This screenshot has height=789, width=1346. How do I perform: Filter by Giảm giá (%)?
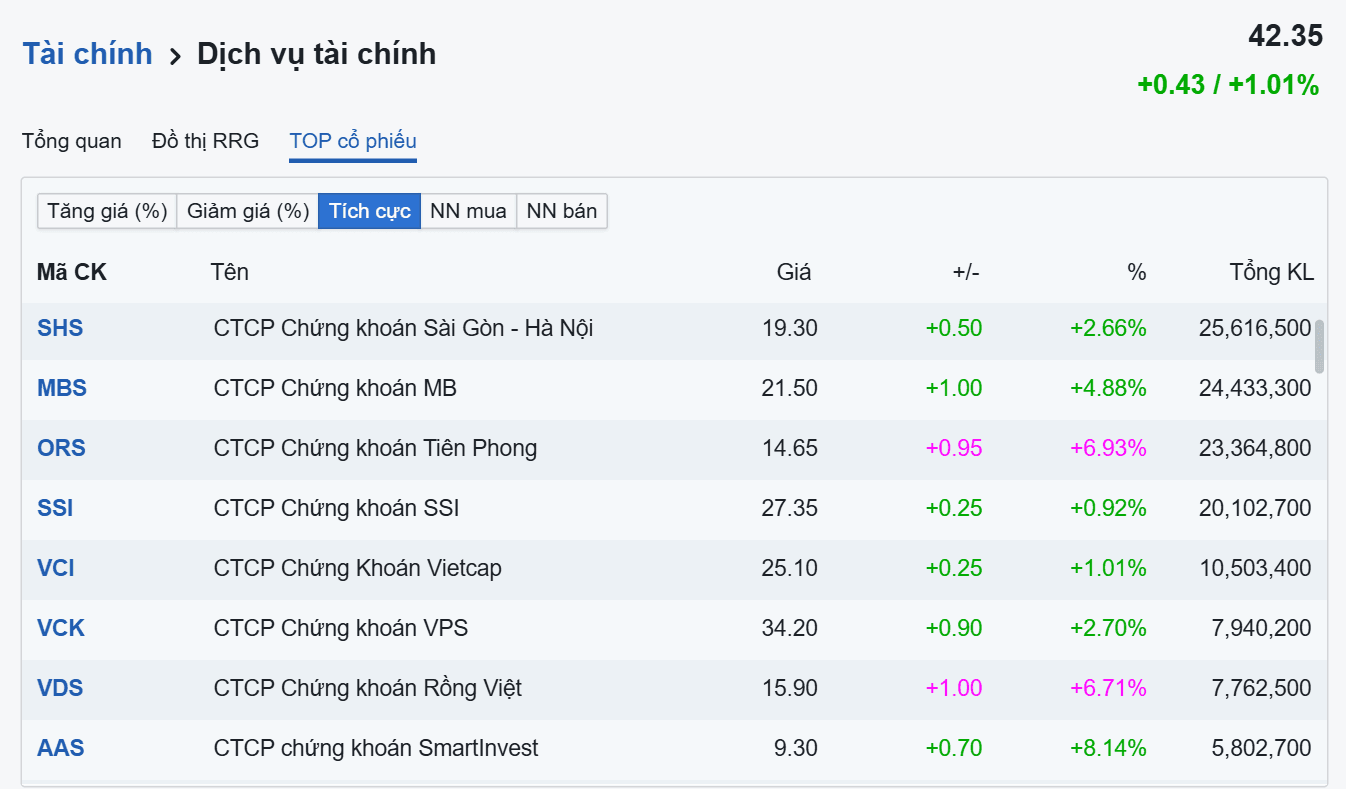point(248,211)
